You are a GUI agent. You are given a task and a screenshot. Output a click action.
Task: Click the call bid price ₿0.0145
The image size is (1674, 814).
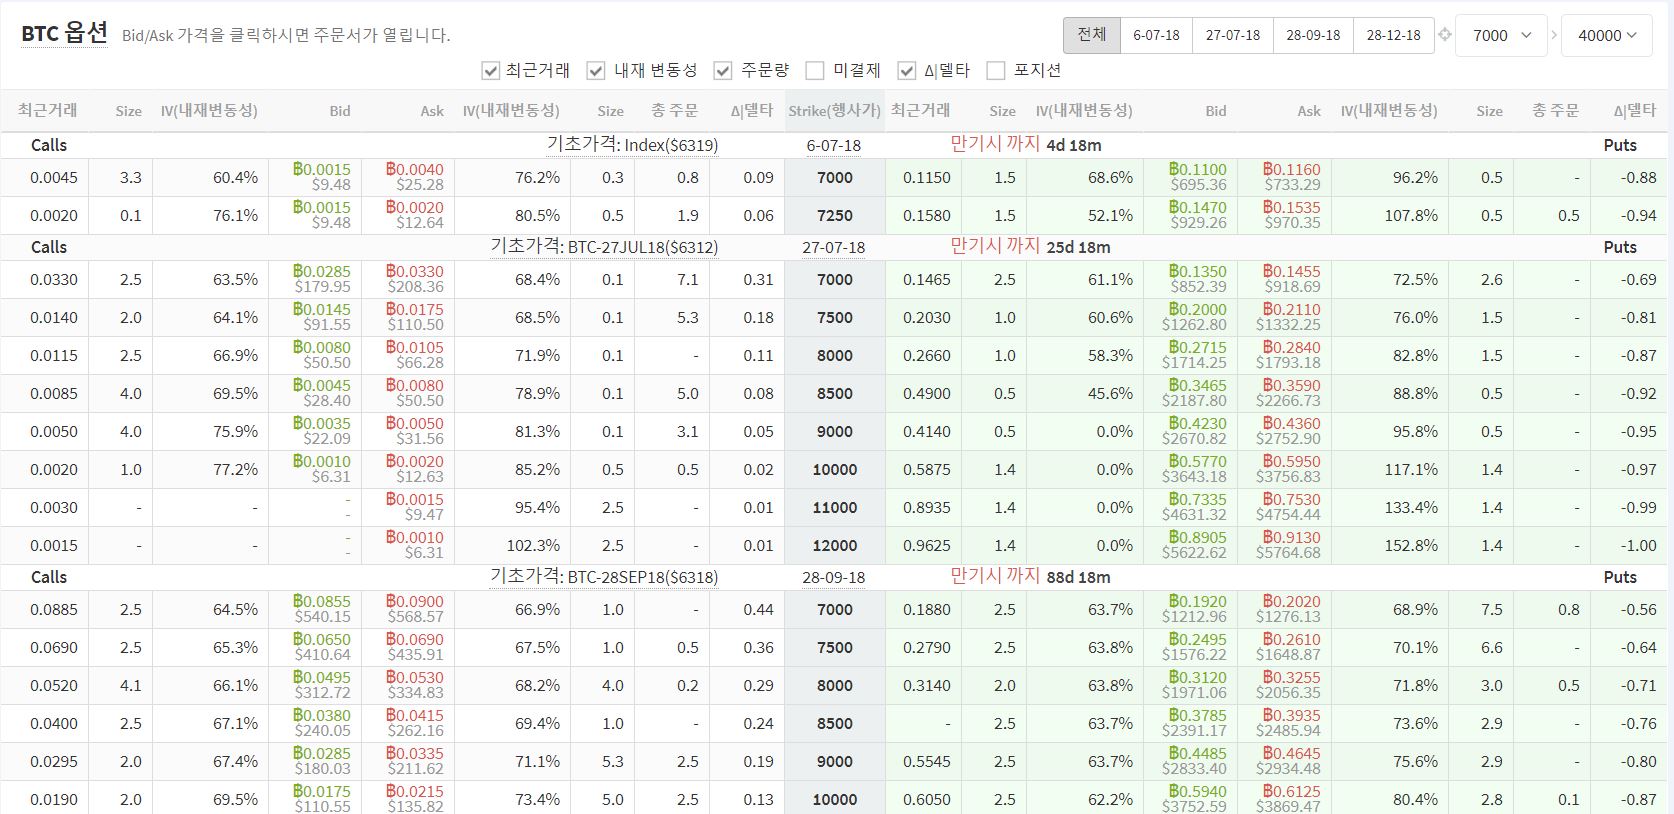coord(322,310)
